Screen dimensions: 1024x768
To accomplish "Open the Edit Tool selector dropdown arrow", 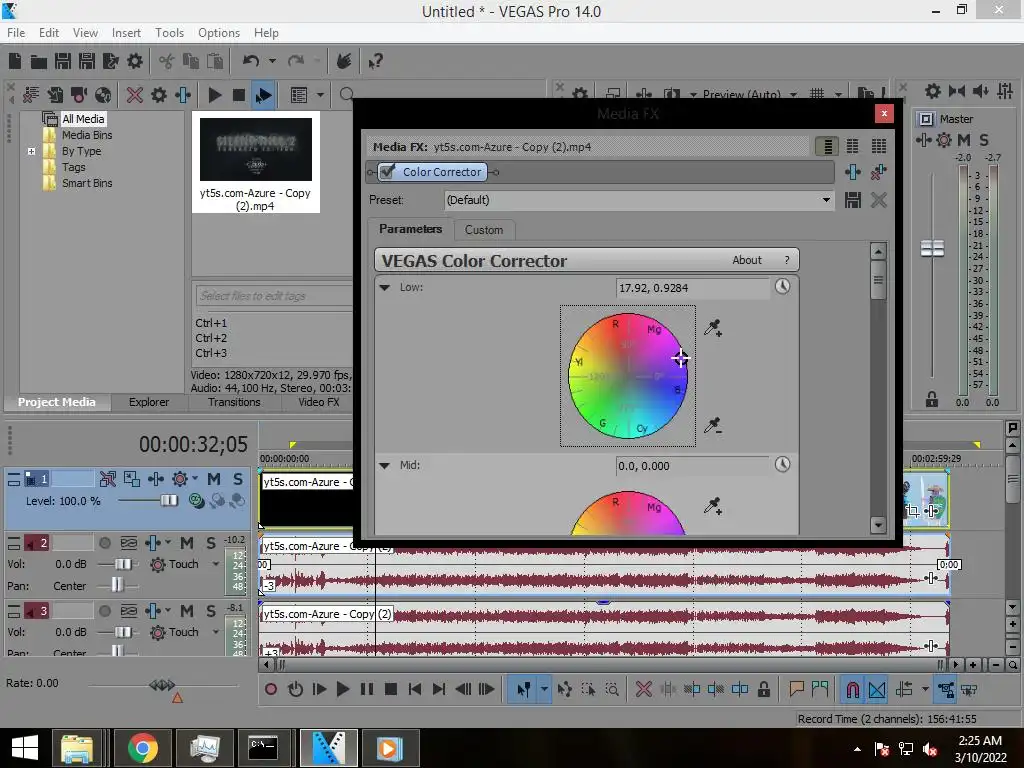I will 544,690.
